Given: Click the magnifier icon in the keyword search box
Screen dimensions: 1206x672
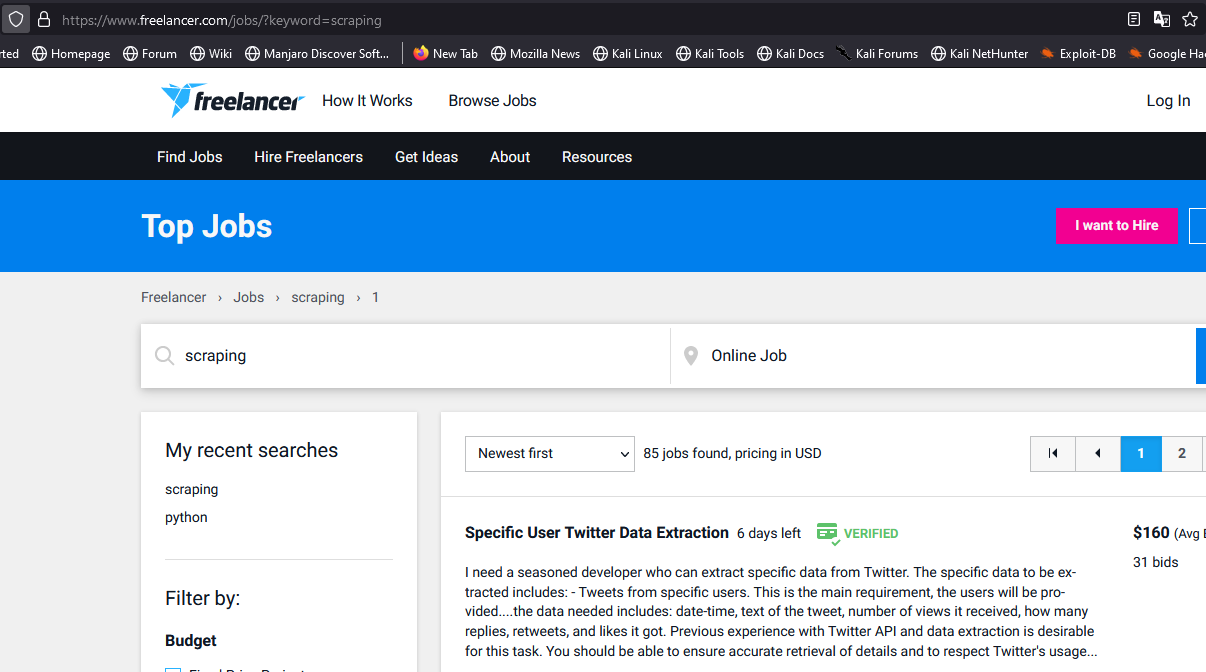Looking at the screenshot, I should pyautogui.click(x=164, y=356).
